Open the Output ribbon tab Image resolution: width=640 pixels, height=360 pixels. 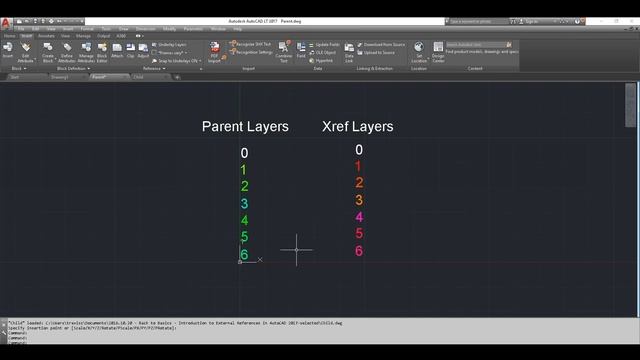tap(103, 36)
